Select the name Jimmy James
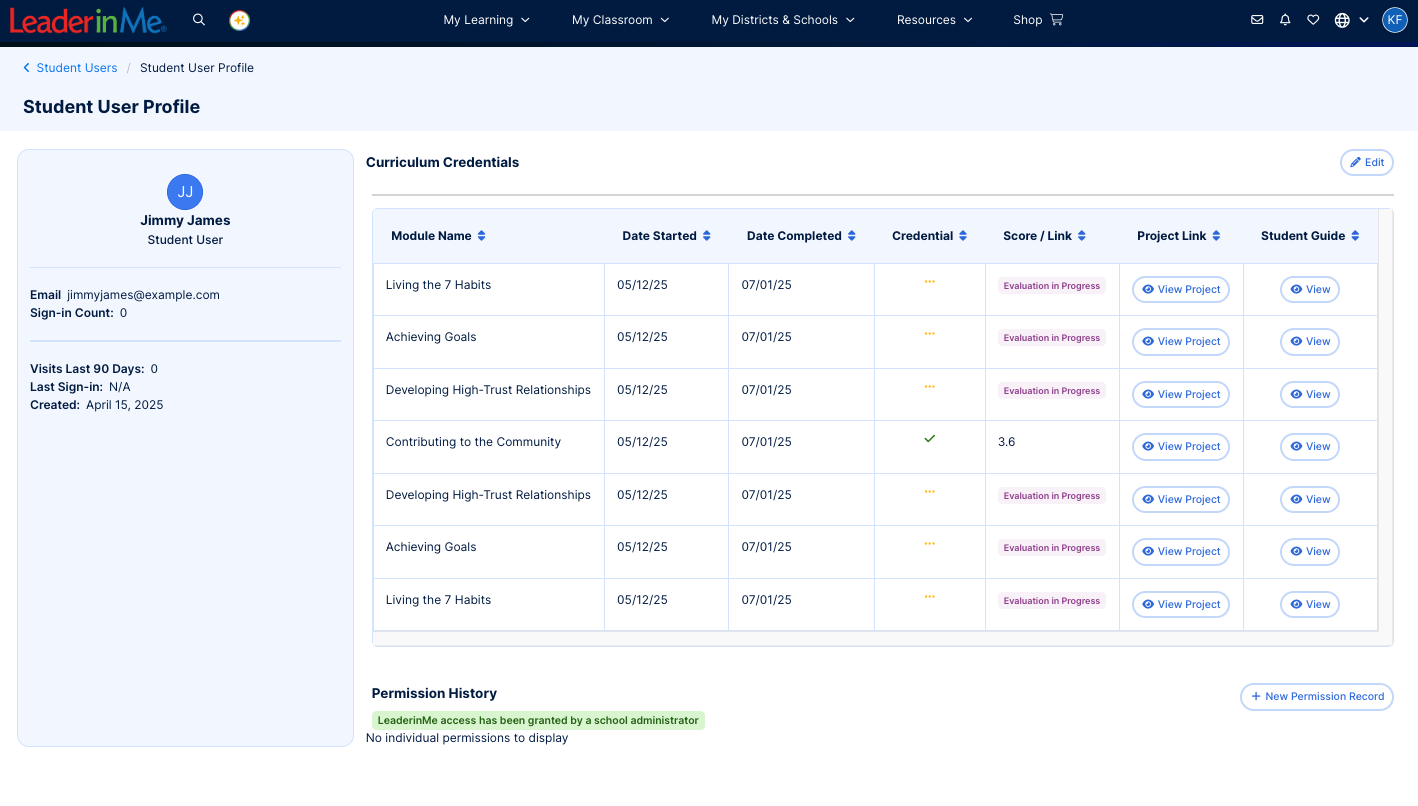The height and width of the screenshot is (806, 1418). click(185, 220)
